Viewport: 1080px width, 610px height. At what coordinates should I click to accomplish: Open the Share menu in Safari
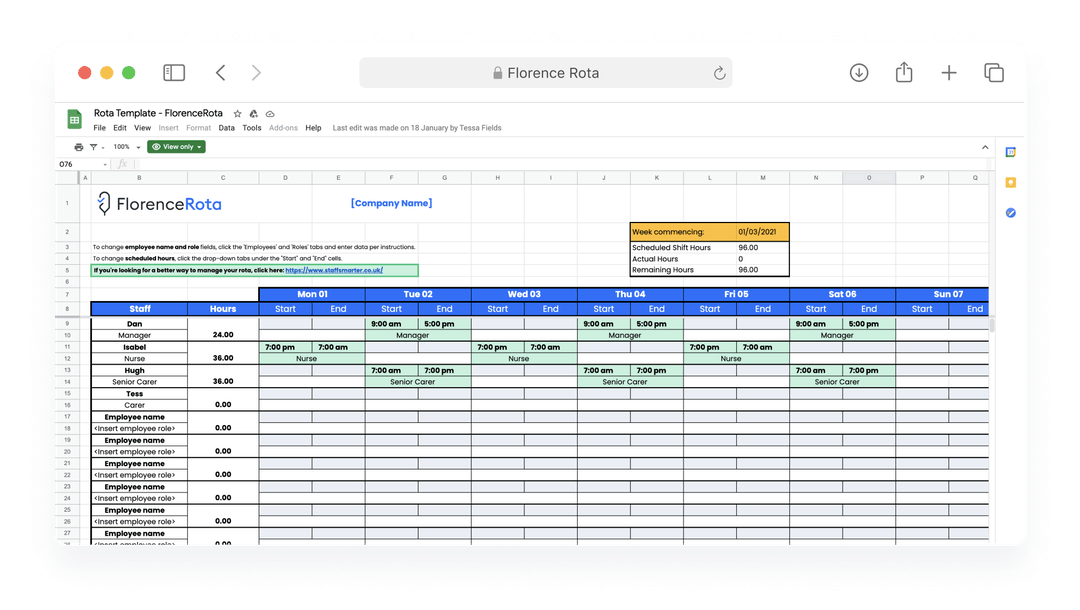click(x=903, y=72)
